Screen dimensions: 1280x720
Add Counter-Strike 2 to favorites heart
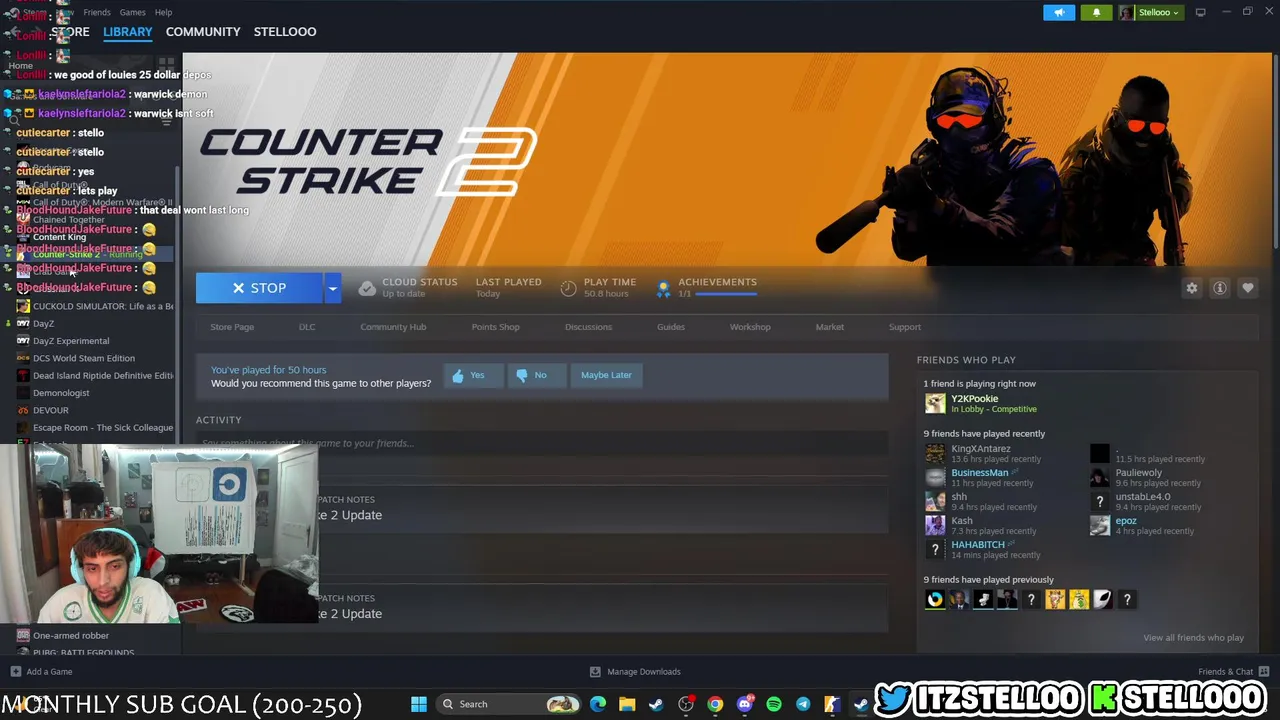click(x=1248, y=288)
